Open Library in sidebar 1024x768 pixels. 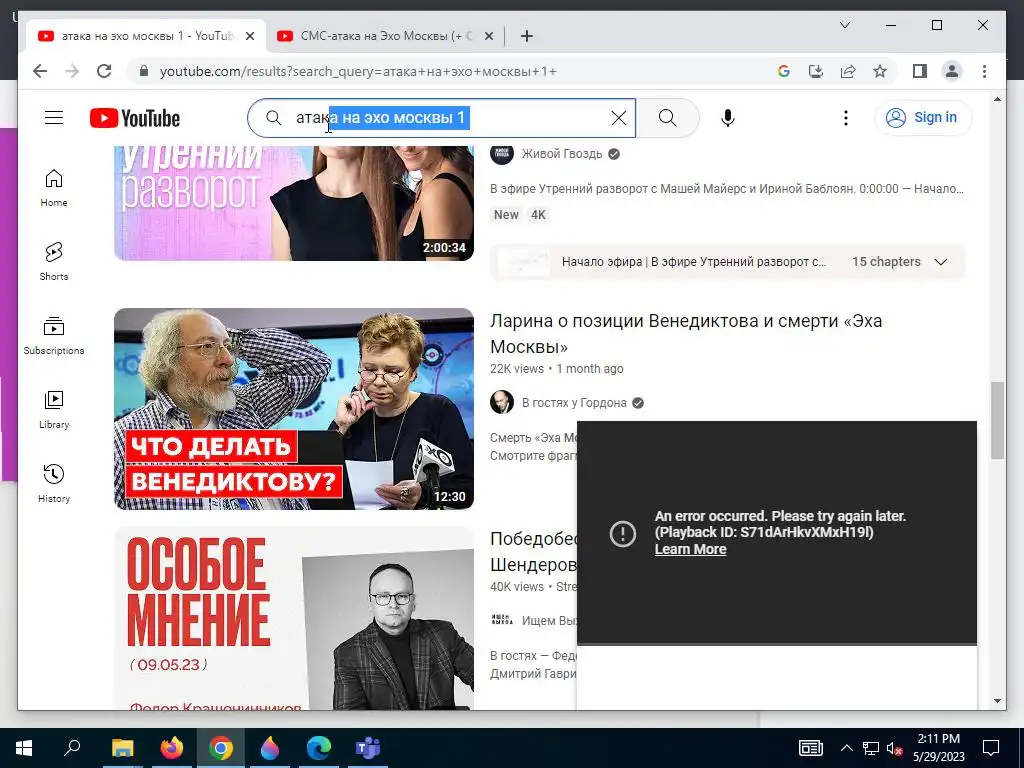coord(54,410)
